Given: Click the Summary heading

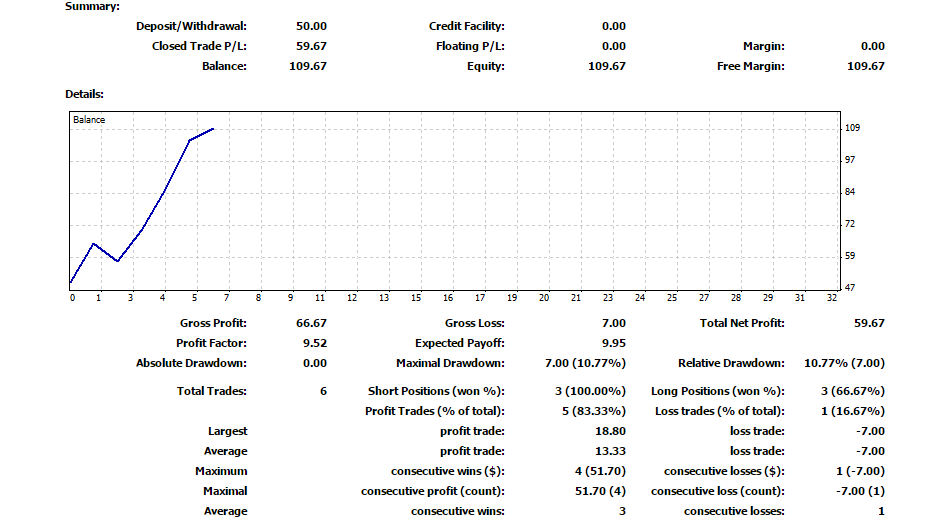Looking at the screenshot, I should click(92, 7).
